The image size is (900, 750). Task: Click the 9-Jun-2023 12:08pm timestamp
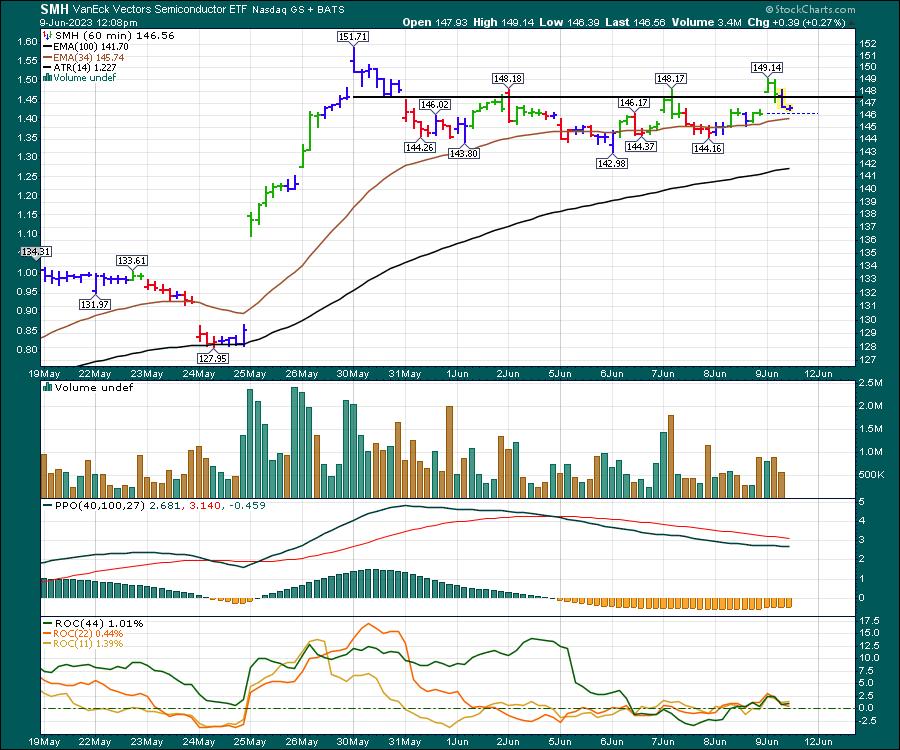click(x=89, y=23)
